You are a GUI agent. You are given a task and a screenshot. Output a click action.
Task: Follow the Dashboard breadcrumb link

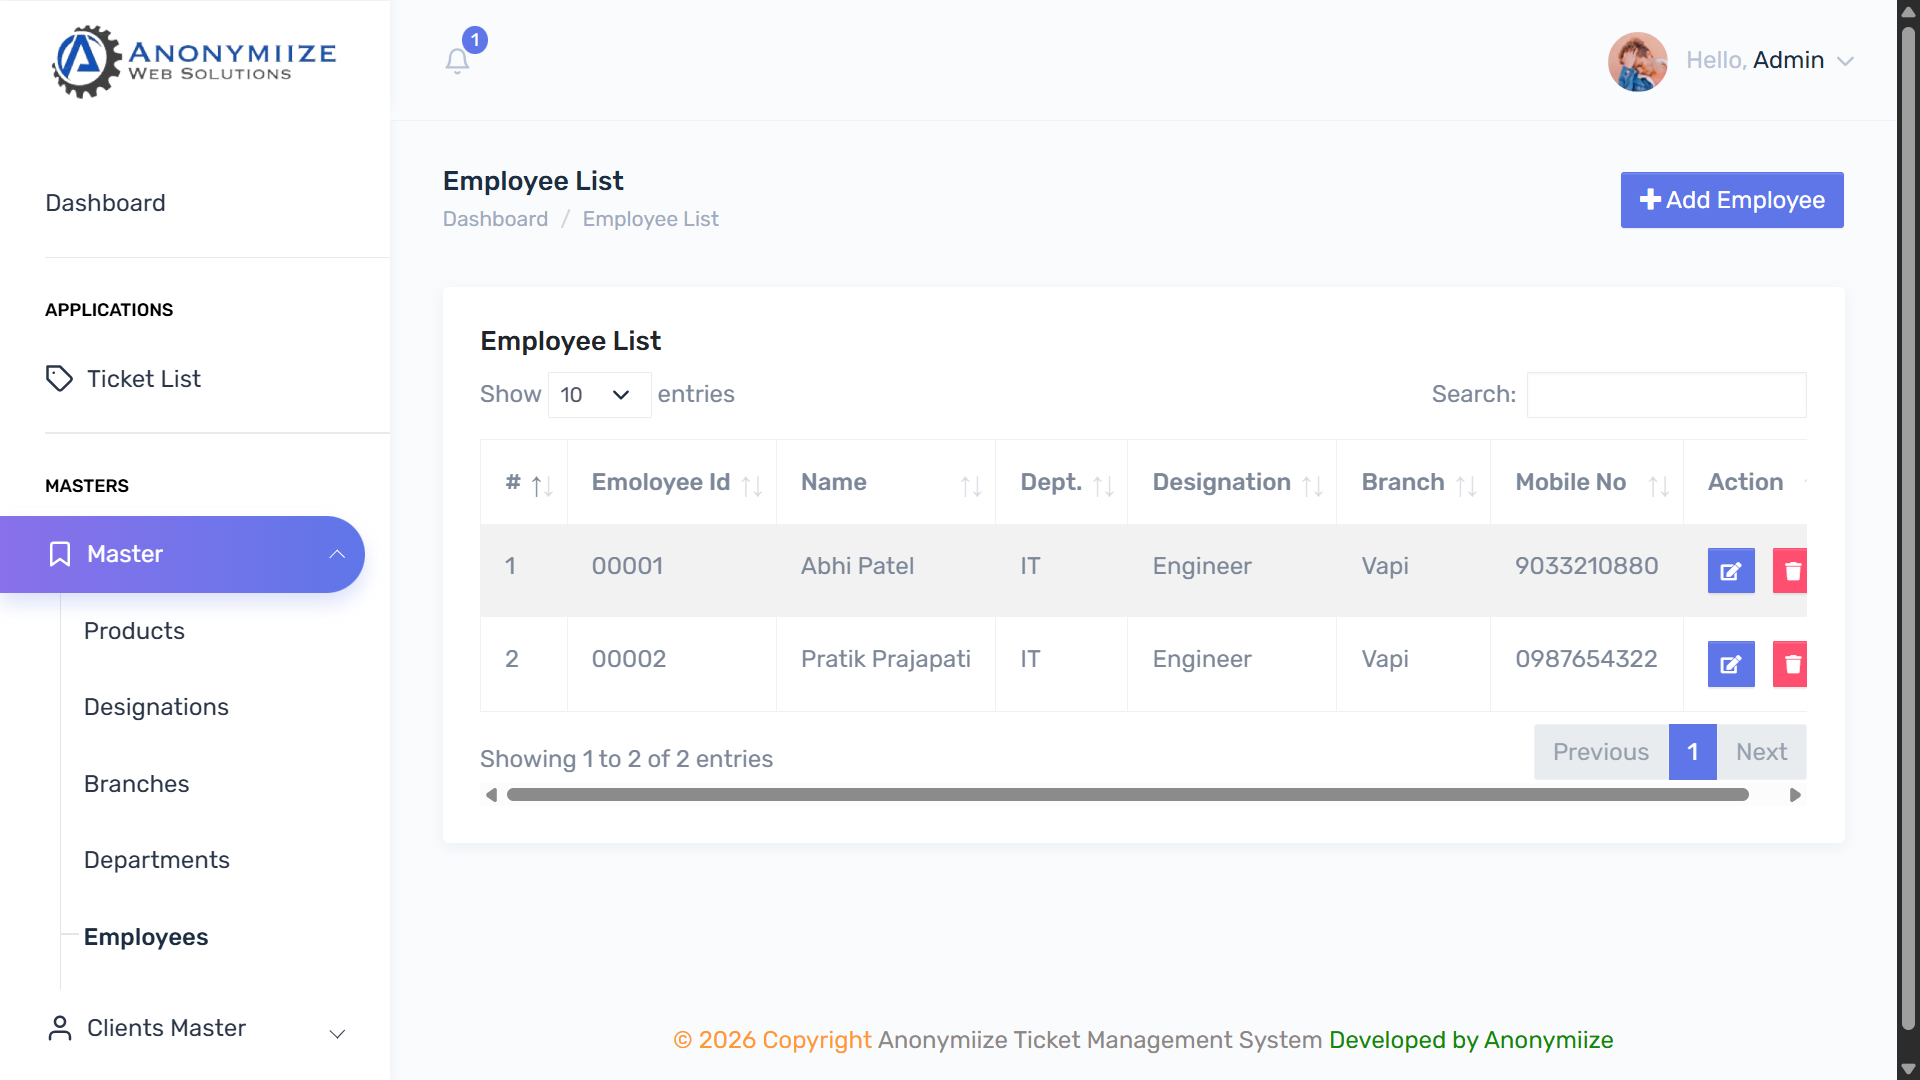pyautogui.click(x=495, y=219)
